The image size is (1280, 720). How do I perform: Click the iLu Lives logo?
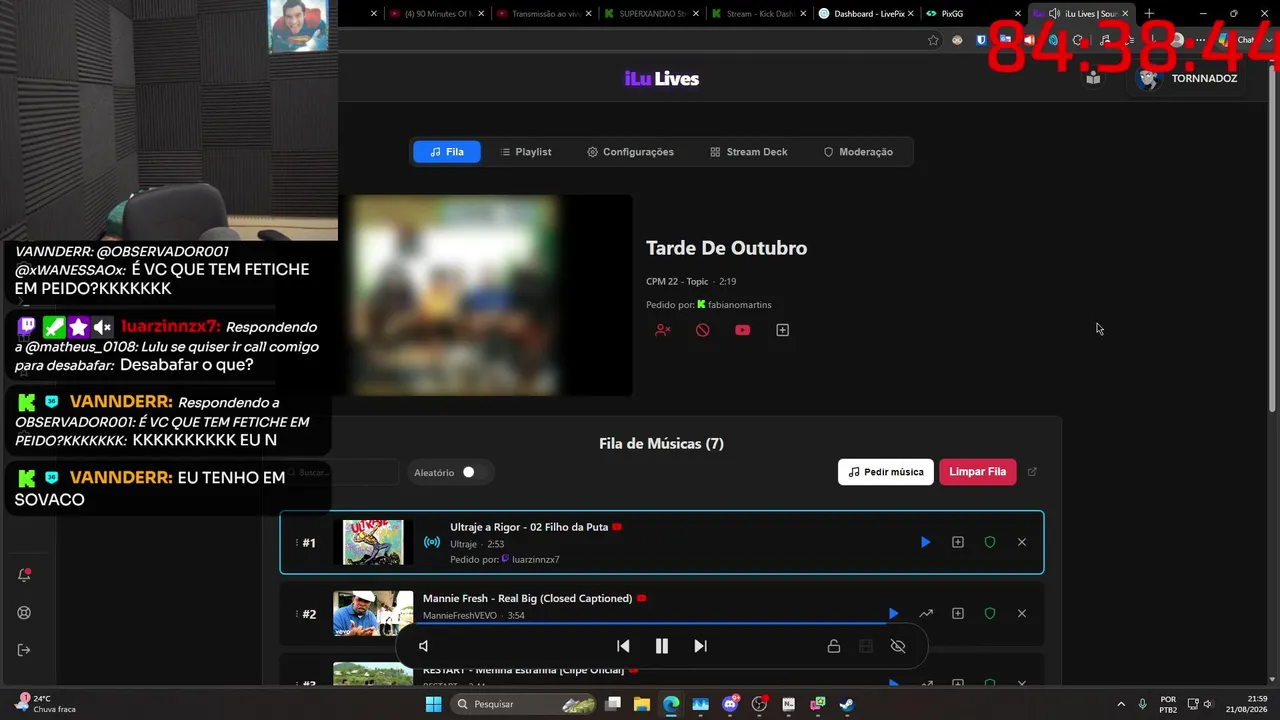coord(662,79)
